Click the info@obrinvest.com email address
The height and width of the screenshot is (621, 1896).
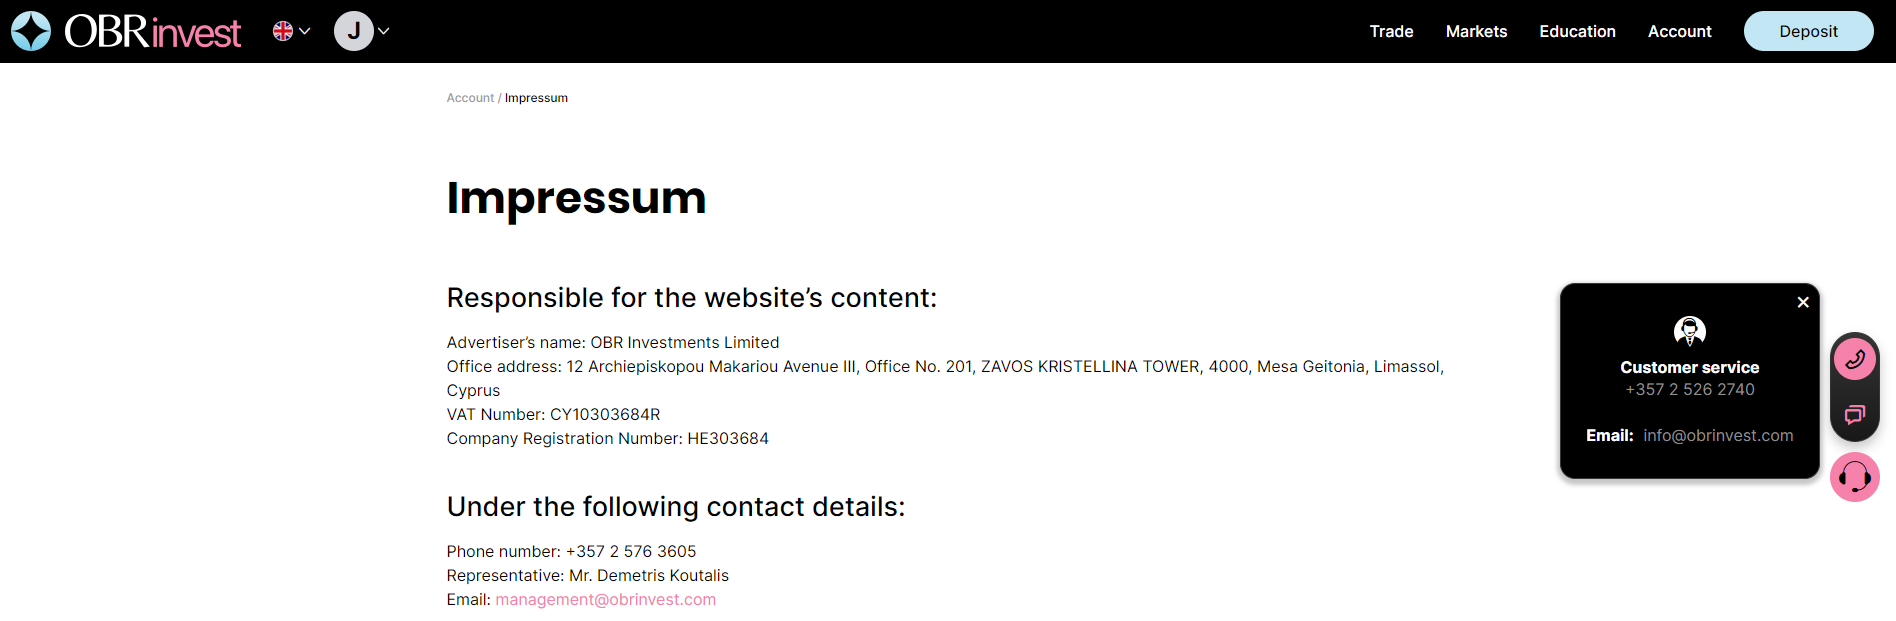coord(1718,436)
